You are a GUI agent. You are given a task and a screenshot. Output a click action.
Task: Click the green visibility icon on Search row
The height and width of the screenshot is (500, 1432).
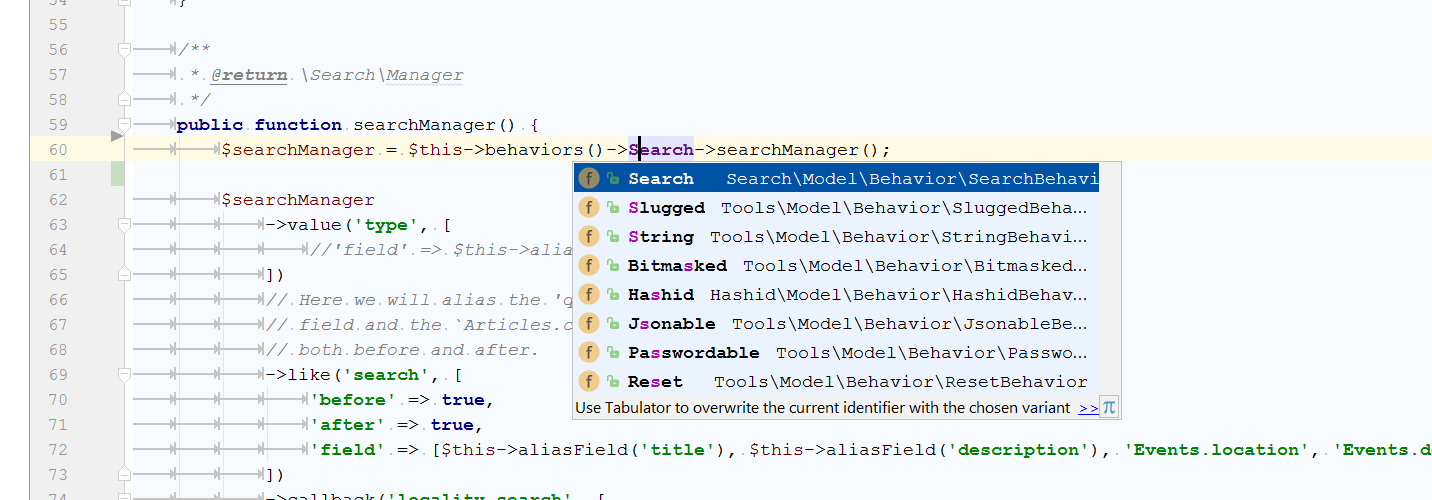tap(612, 179)
